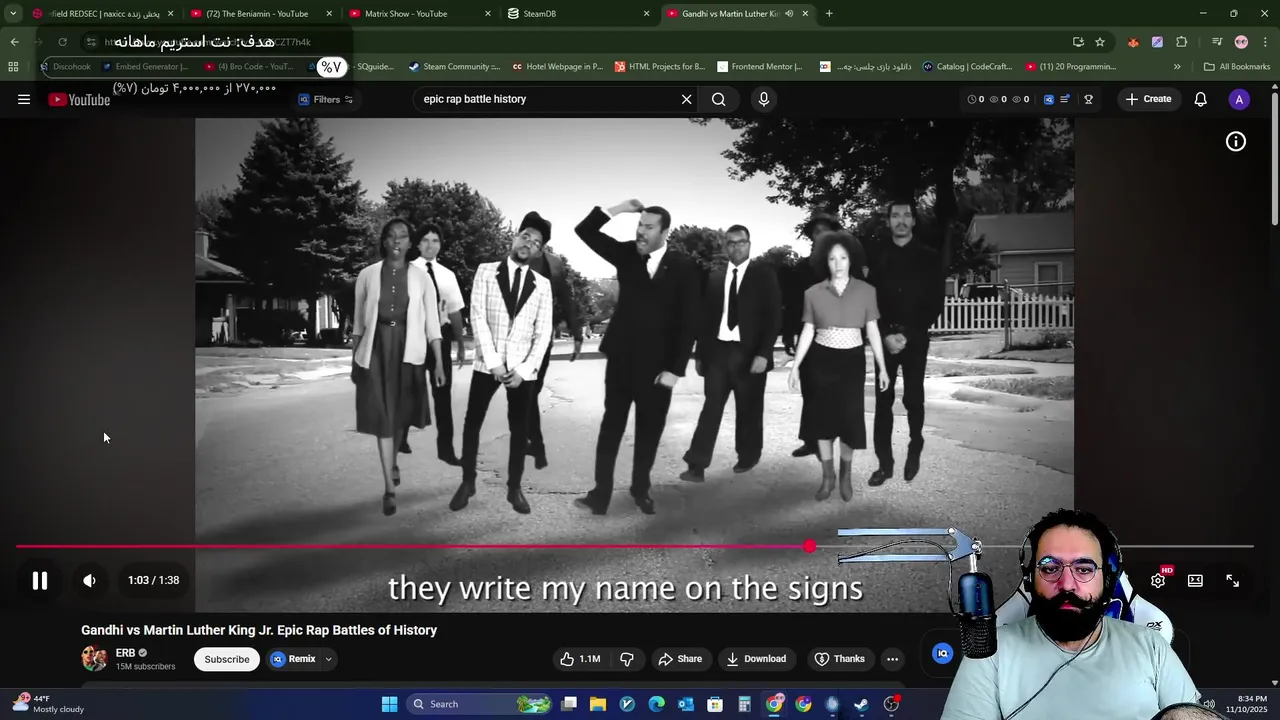Mute the Gandhi vs Martin Luther King tab audio
This screenshot has width=1280, height=720.
tap(789, 14)
